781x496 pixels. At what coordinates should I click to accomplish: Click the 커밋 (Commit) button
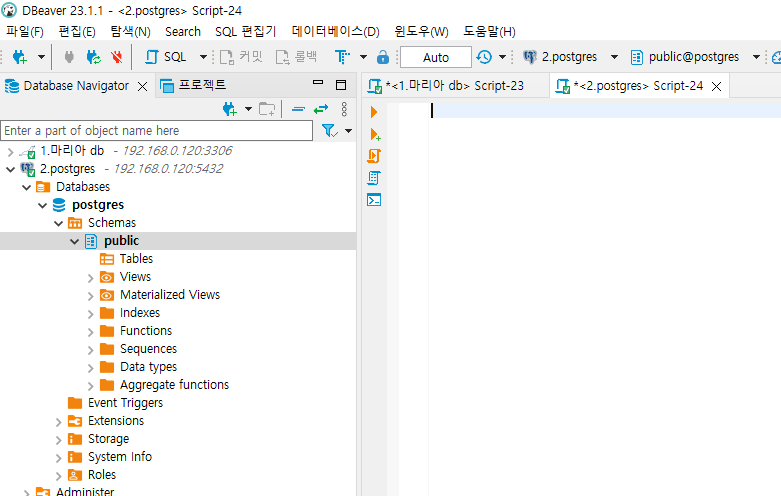(242, 57)
